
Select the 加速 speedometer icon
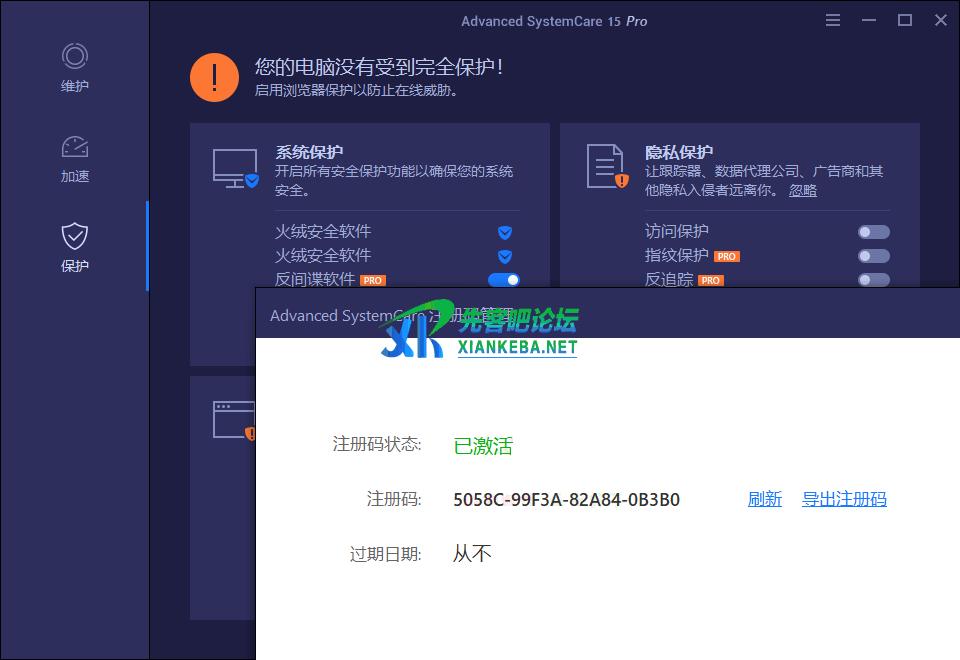coord(74,147)
